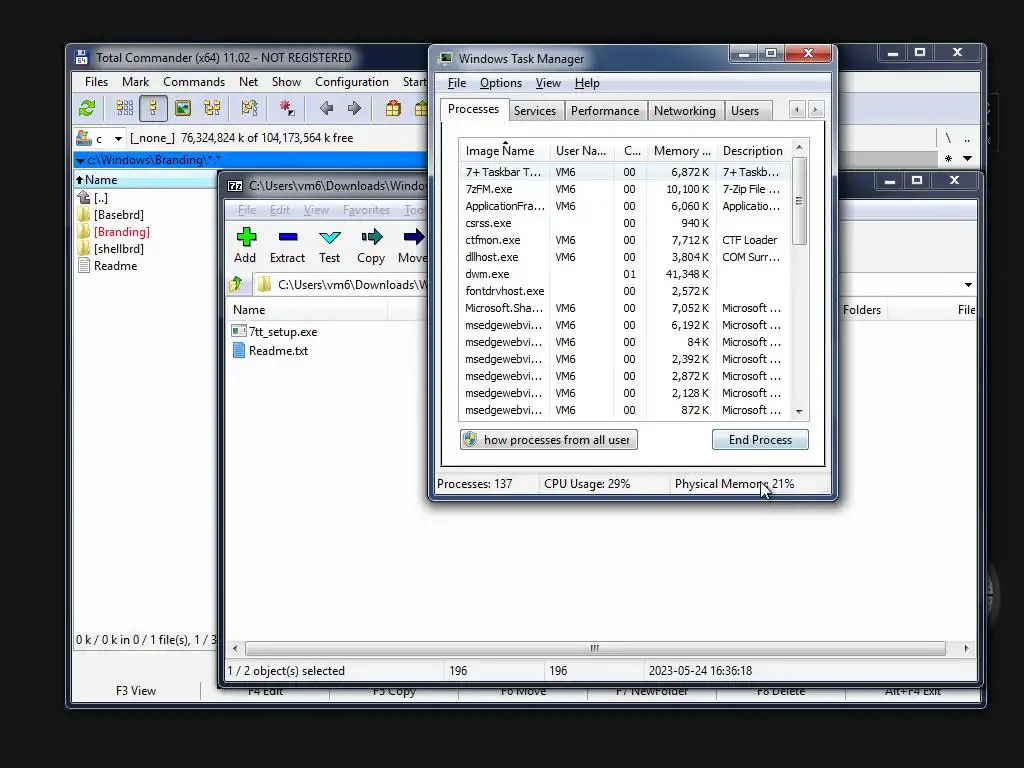Image resolution: width=1024 pixels, height=768 pixels.
Task: Open the right panel history dropdown arrow
Action: coord(968,158)
